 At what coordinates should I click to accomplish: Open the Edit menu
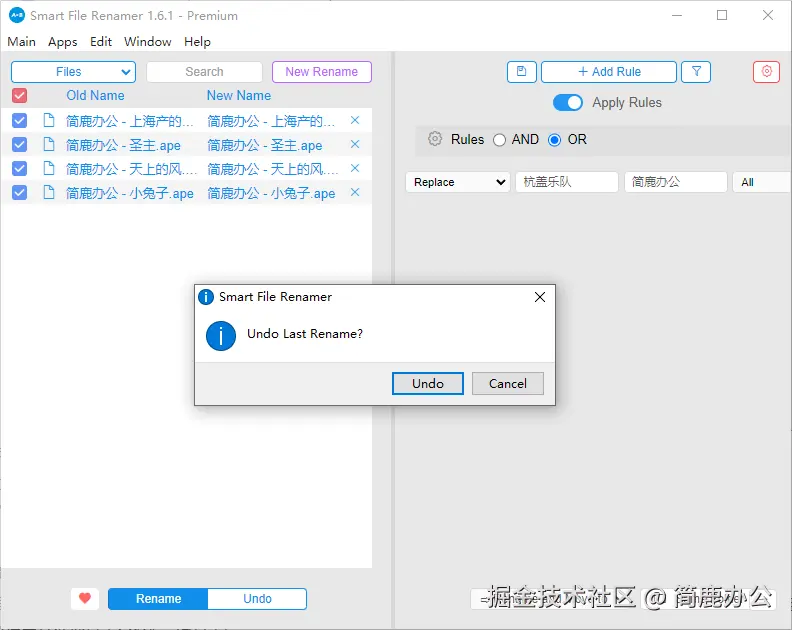tap(101, 41)
